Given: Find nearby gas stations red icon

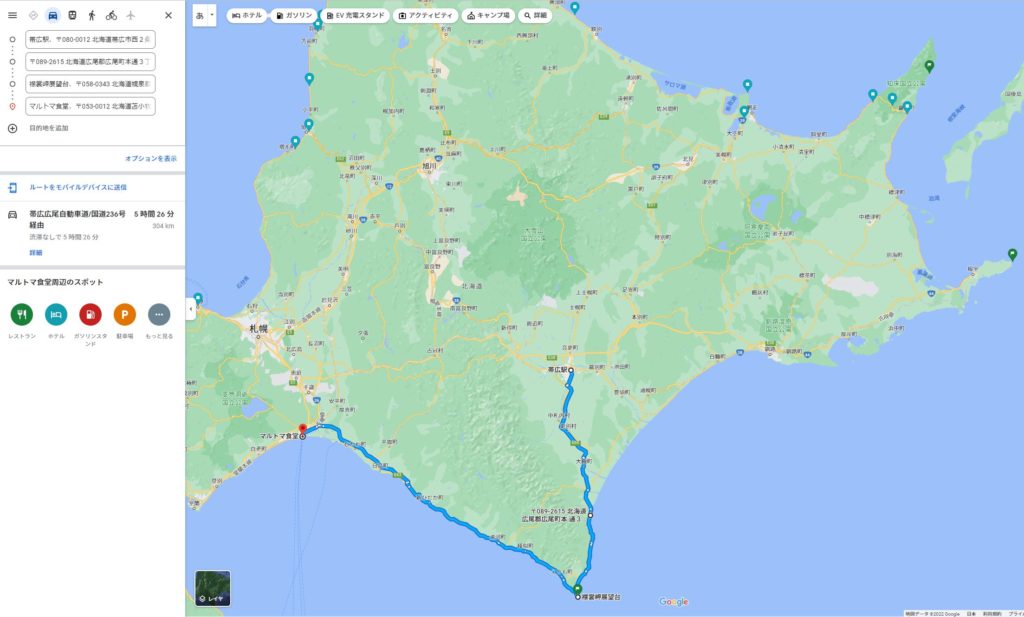Looking at the screenshot, I should [90, 315].
